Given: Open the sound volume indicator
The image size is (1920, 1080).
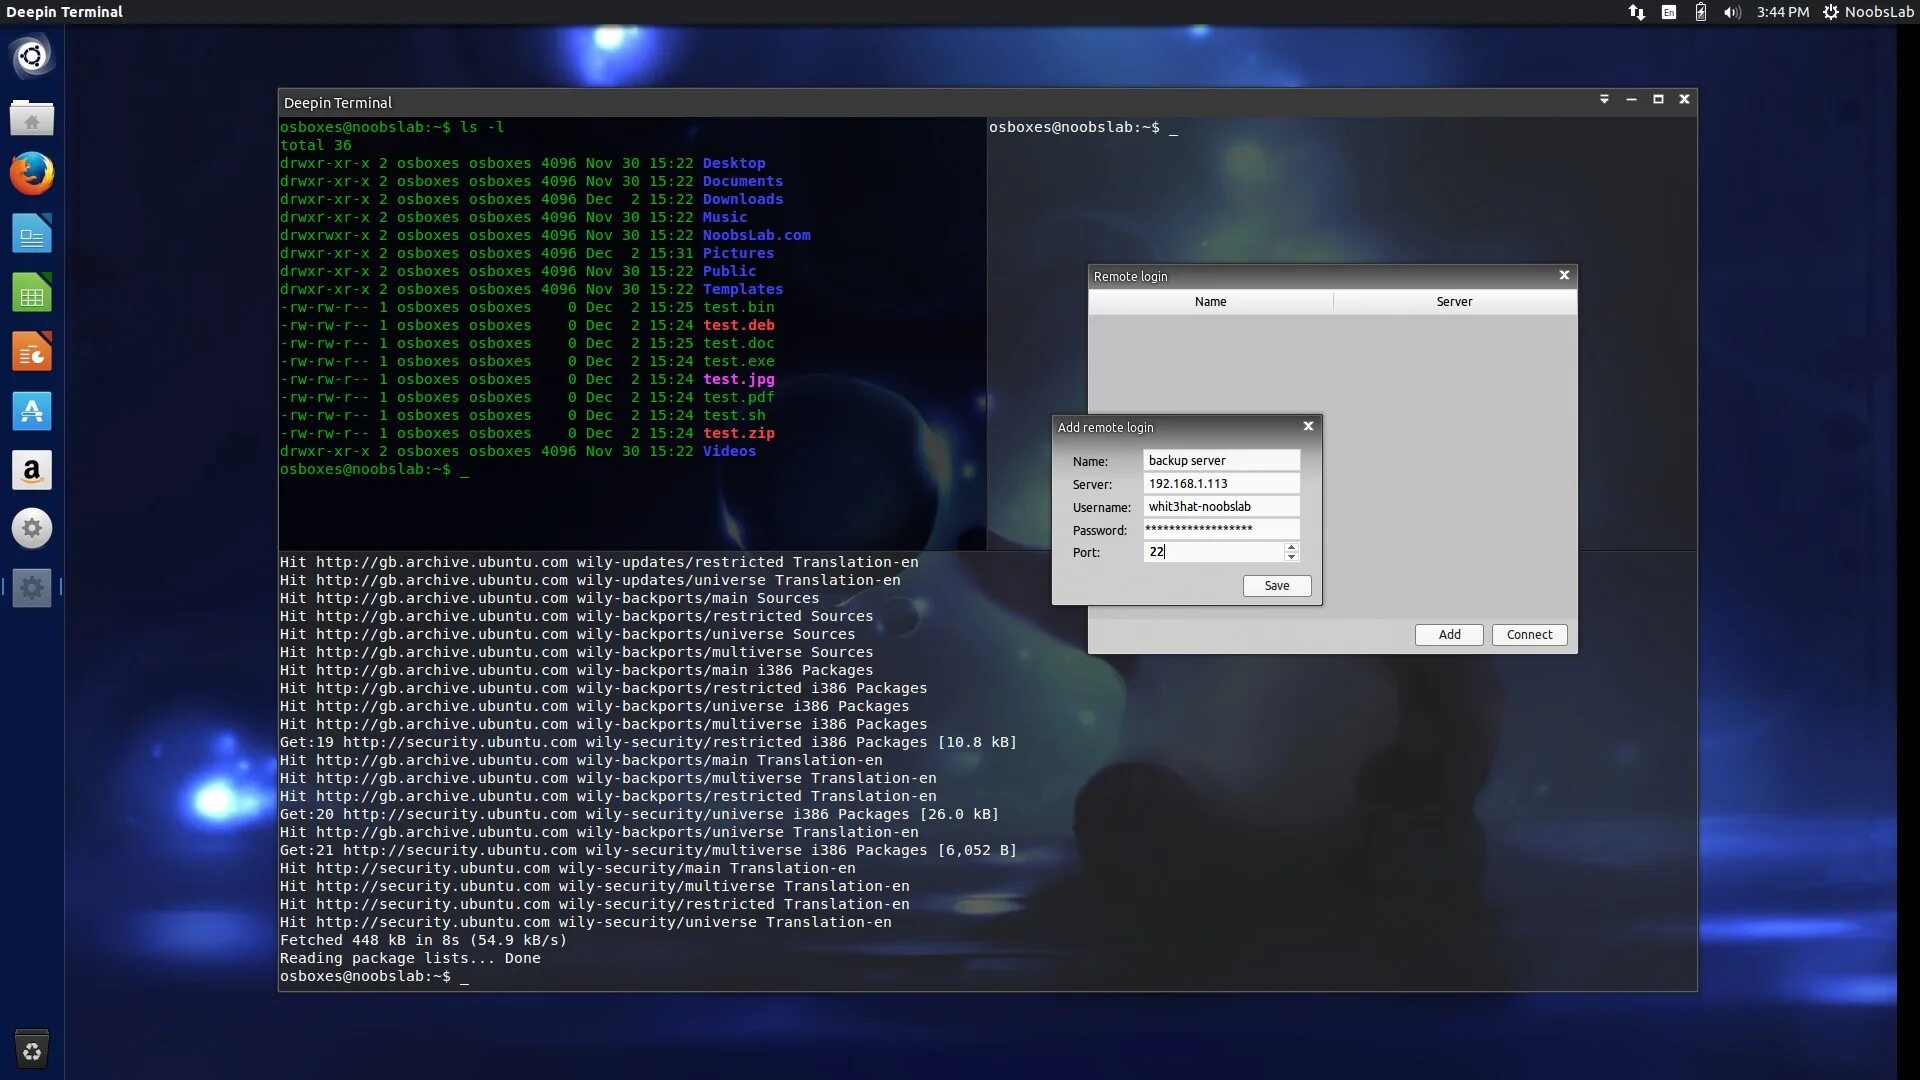Looking at the screenshot, I should click(1732, 12).
